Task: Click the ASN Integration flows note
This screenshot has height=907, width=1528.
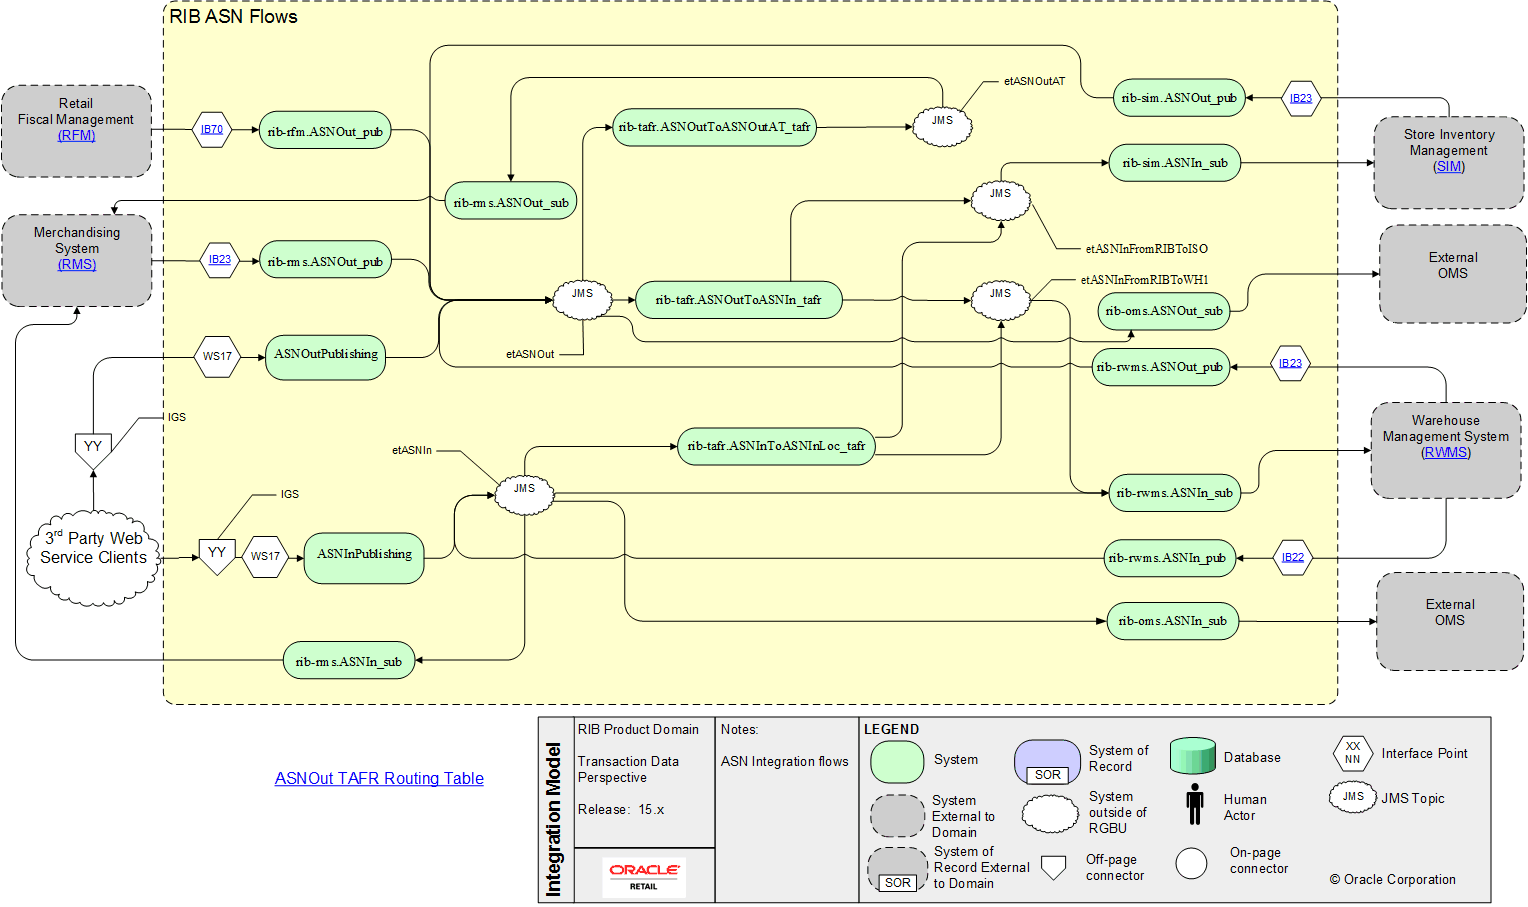Action: (x=785, y=761)
